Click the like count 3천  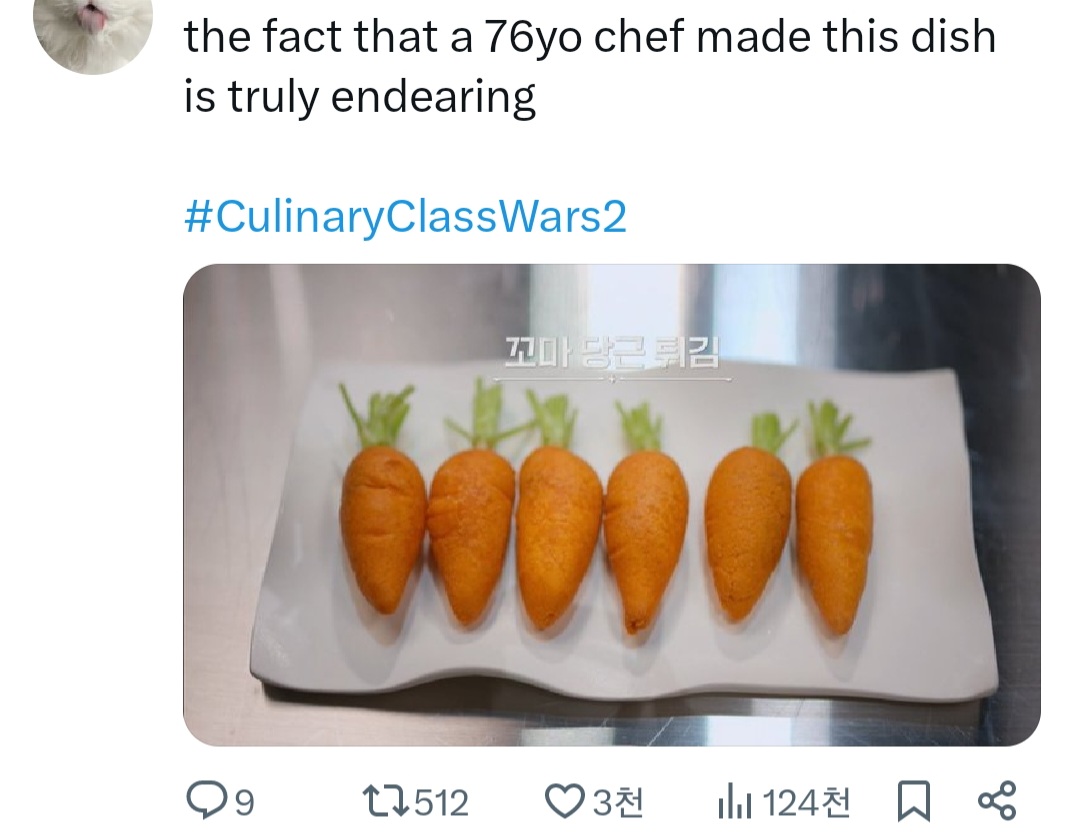pos(619,801)
